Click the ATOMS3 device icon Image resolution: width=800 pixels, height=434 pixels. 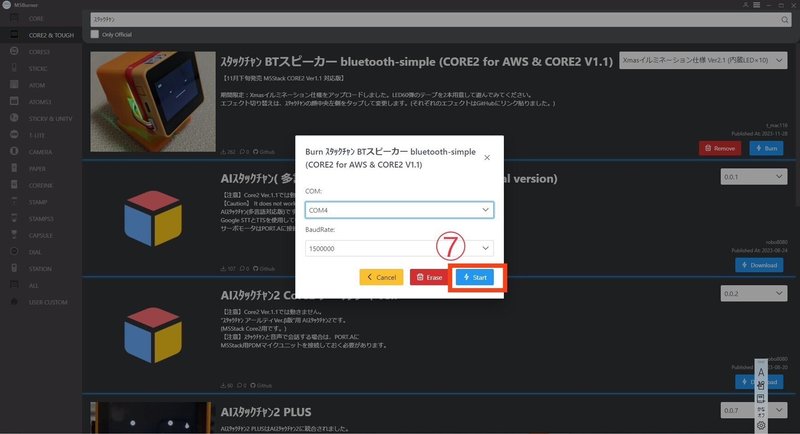14,101
